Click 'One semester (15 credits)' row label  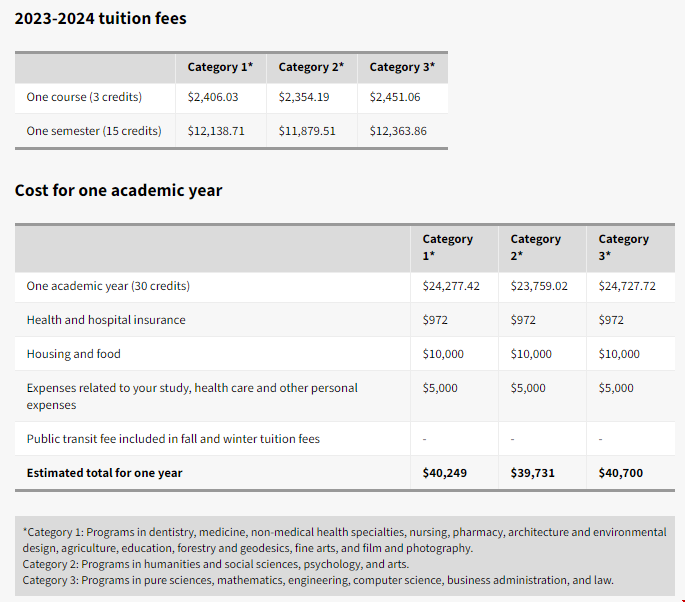pyautogui.click(x=94, y=131)
